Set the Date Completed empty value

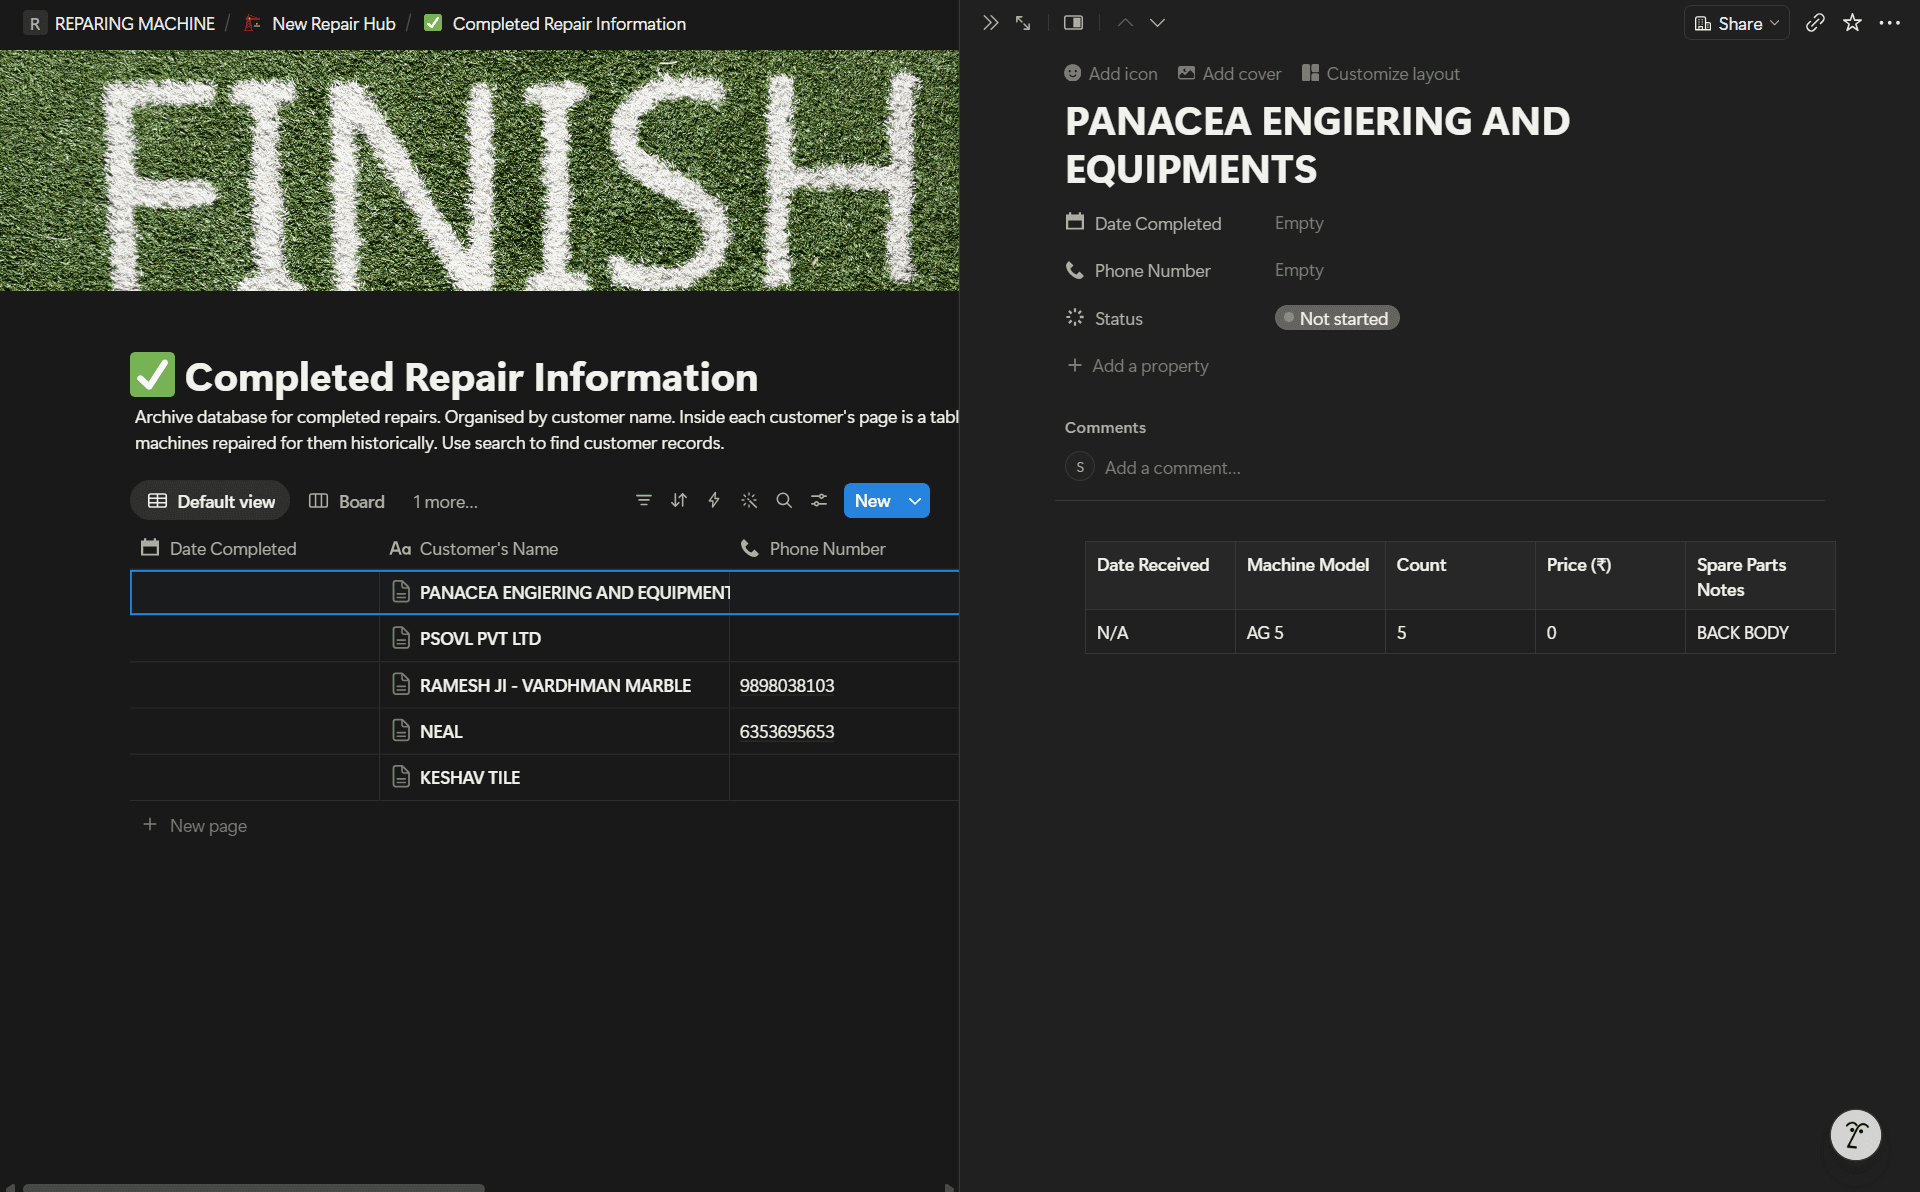pyautogui.click(x=1298, y=223)
